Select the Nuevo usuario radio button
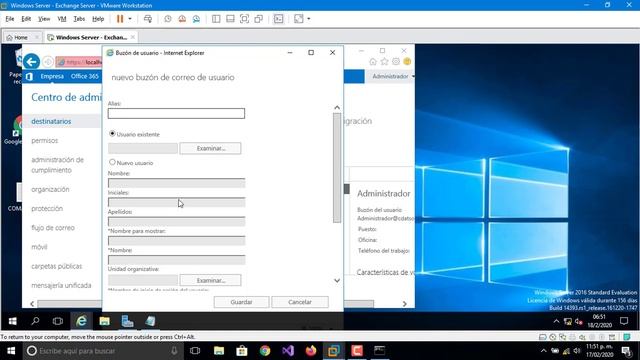The image size is (640, 360). click(x=112, y=162)
